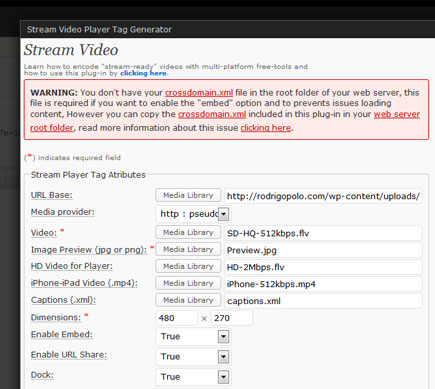Open Media Library for HD Video
435x389 pixels.
188,266
